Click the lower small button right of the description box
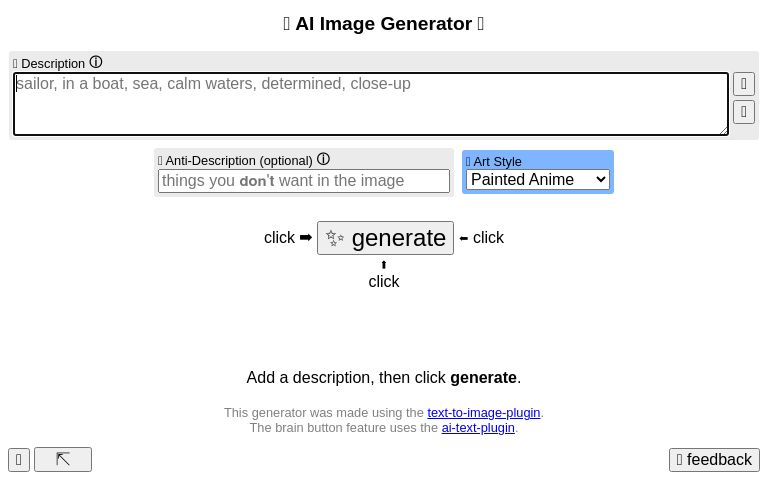The width and height of the screenshot is (768, 480). point(743,111)
